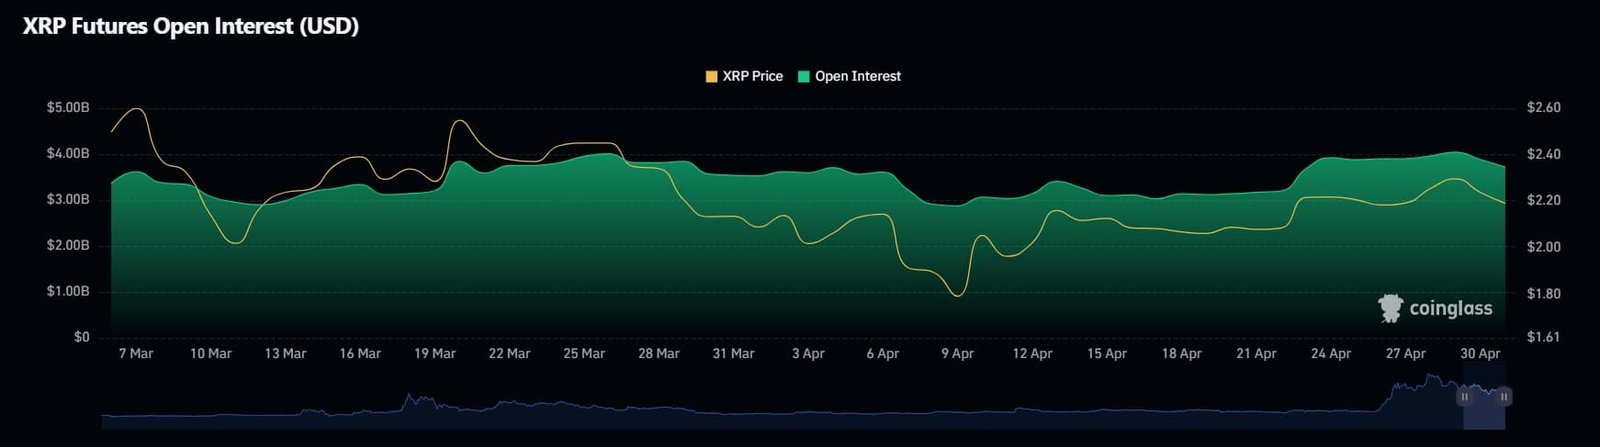Click the left range slider handle

[1464, 397]
